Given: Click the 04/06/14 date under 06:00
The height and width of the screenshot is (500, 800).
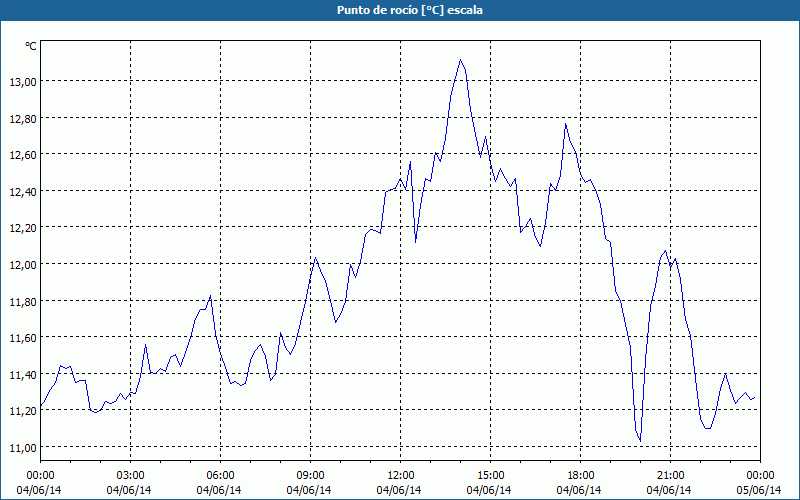Looking at the screenshot, I should point(219,490).
